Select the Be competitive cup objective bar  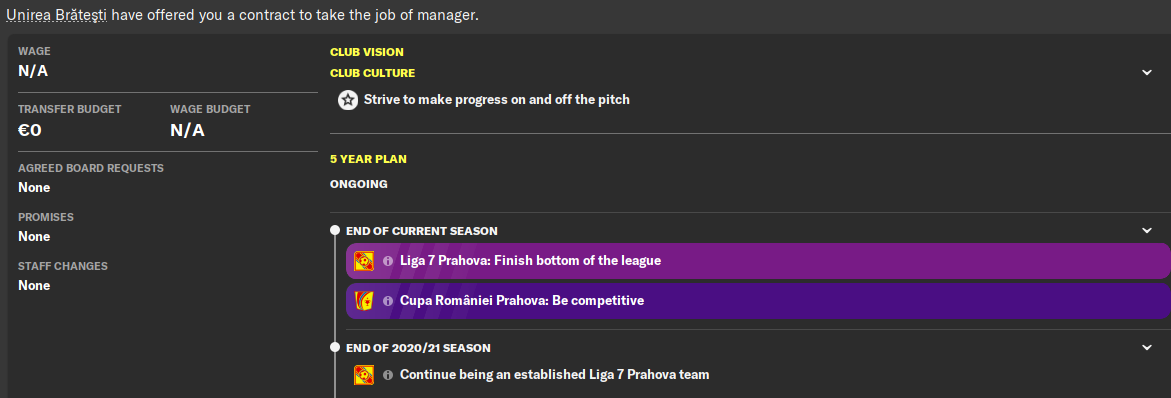(758, 301)
